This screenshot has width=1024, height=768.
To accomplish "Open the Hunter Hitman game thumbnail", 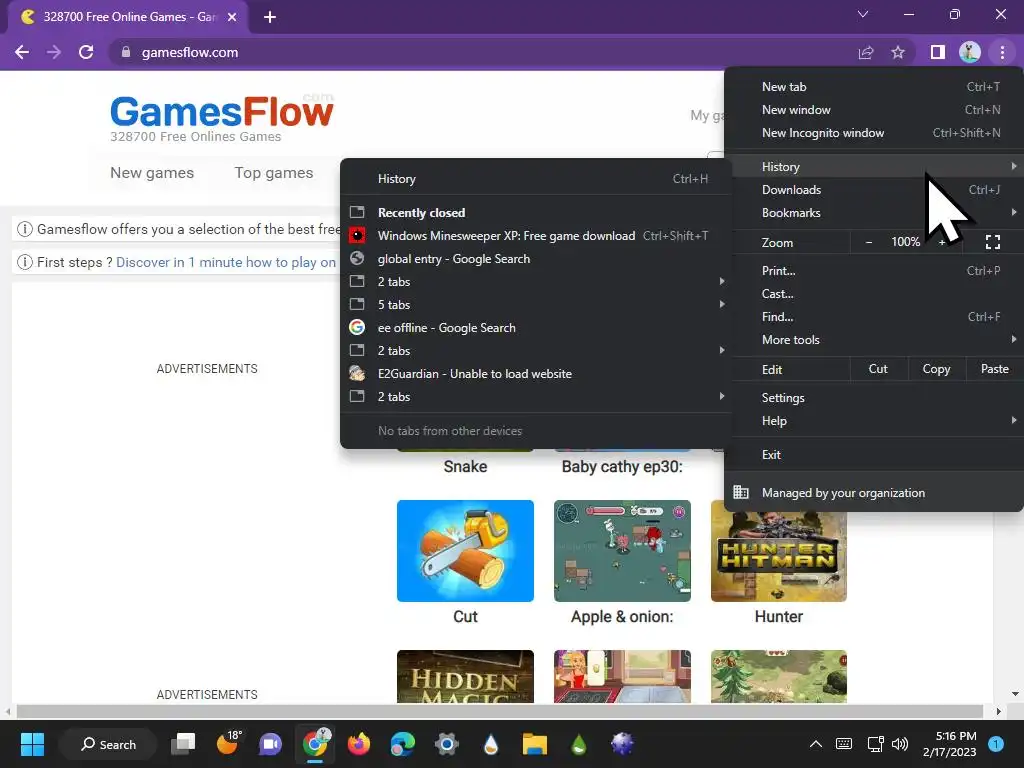I will coord(778,557).
